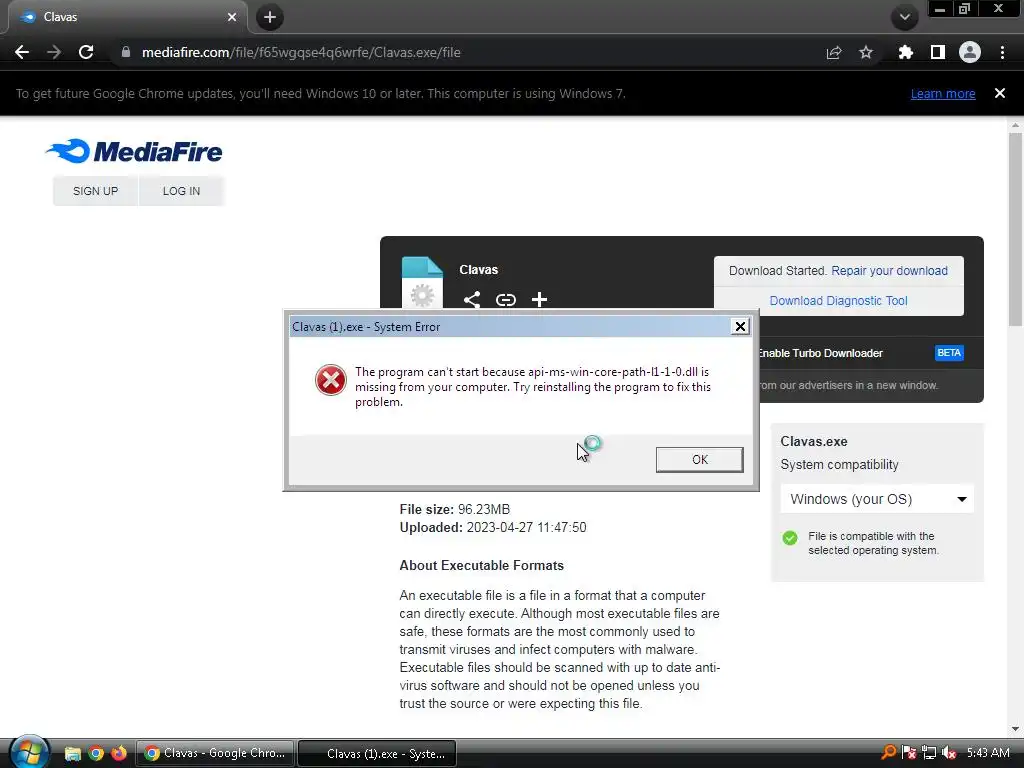Click the orange search tray icon
The image size is (1024, 768).
tap(888, 753)
